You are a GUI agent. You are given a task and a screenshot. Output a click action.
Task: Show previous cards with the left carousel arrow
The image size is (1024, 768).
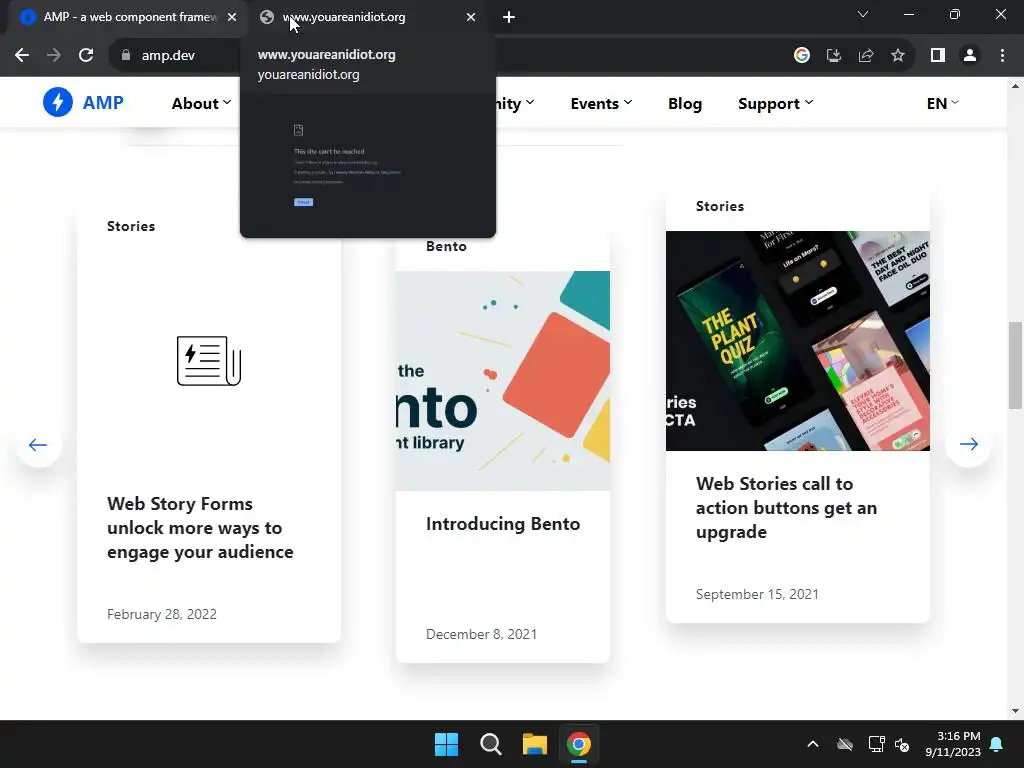click(38, 445)
